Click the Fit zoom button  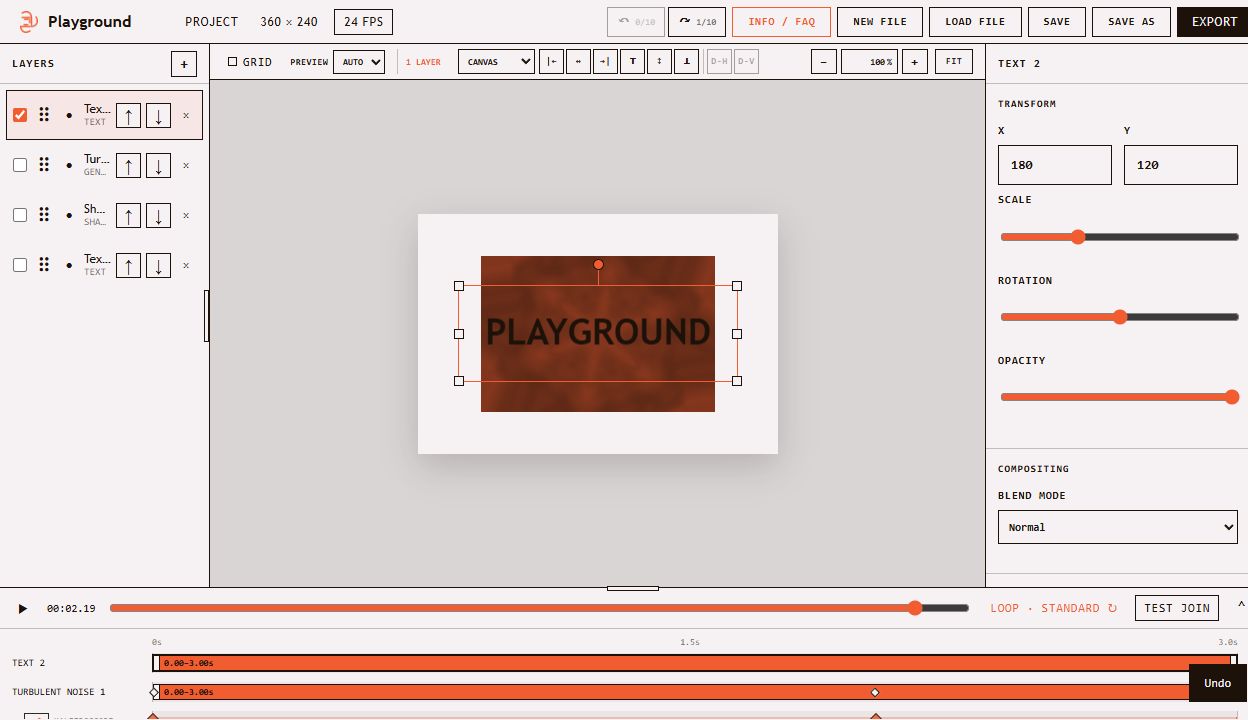(x=954, y=62)
